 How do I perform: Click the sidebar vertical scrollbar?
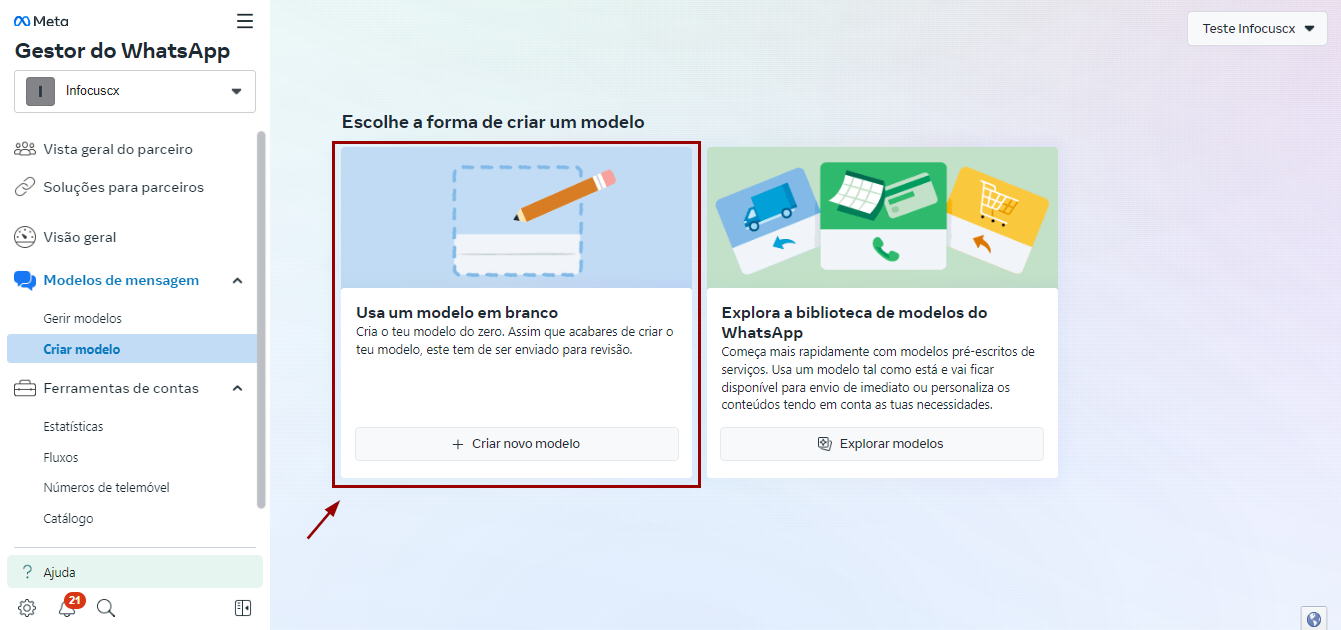tap(262, 320)
